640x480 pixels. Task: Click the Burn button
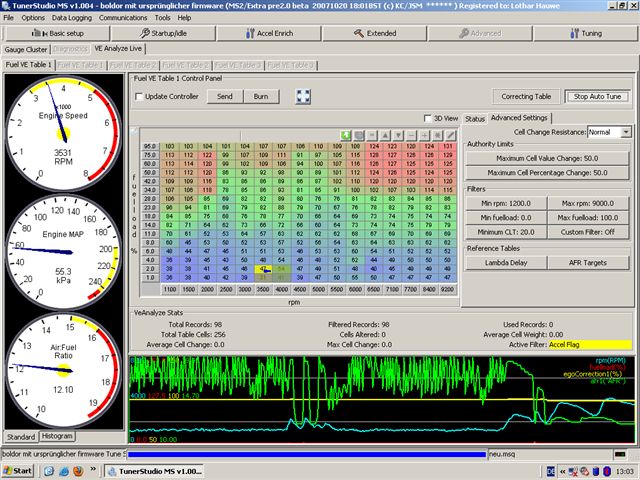pyautogui.click(x=260, y=96)
